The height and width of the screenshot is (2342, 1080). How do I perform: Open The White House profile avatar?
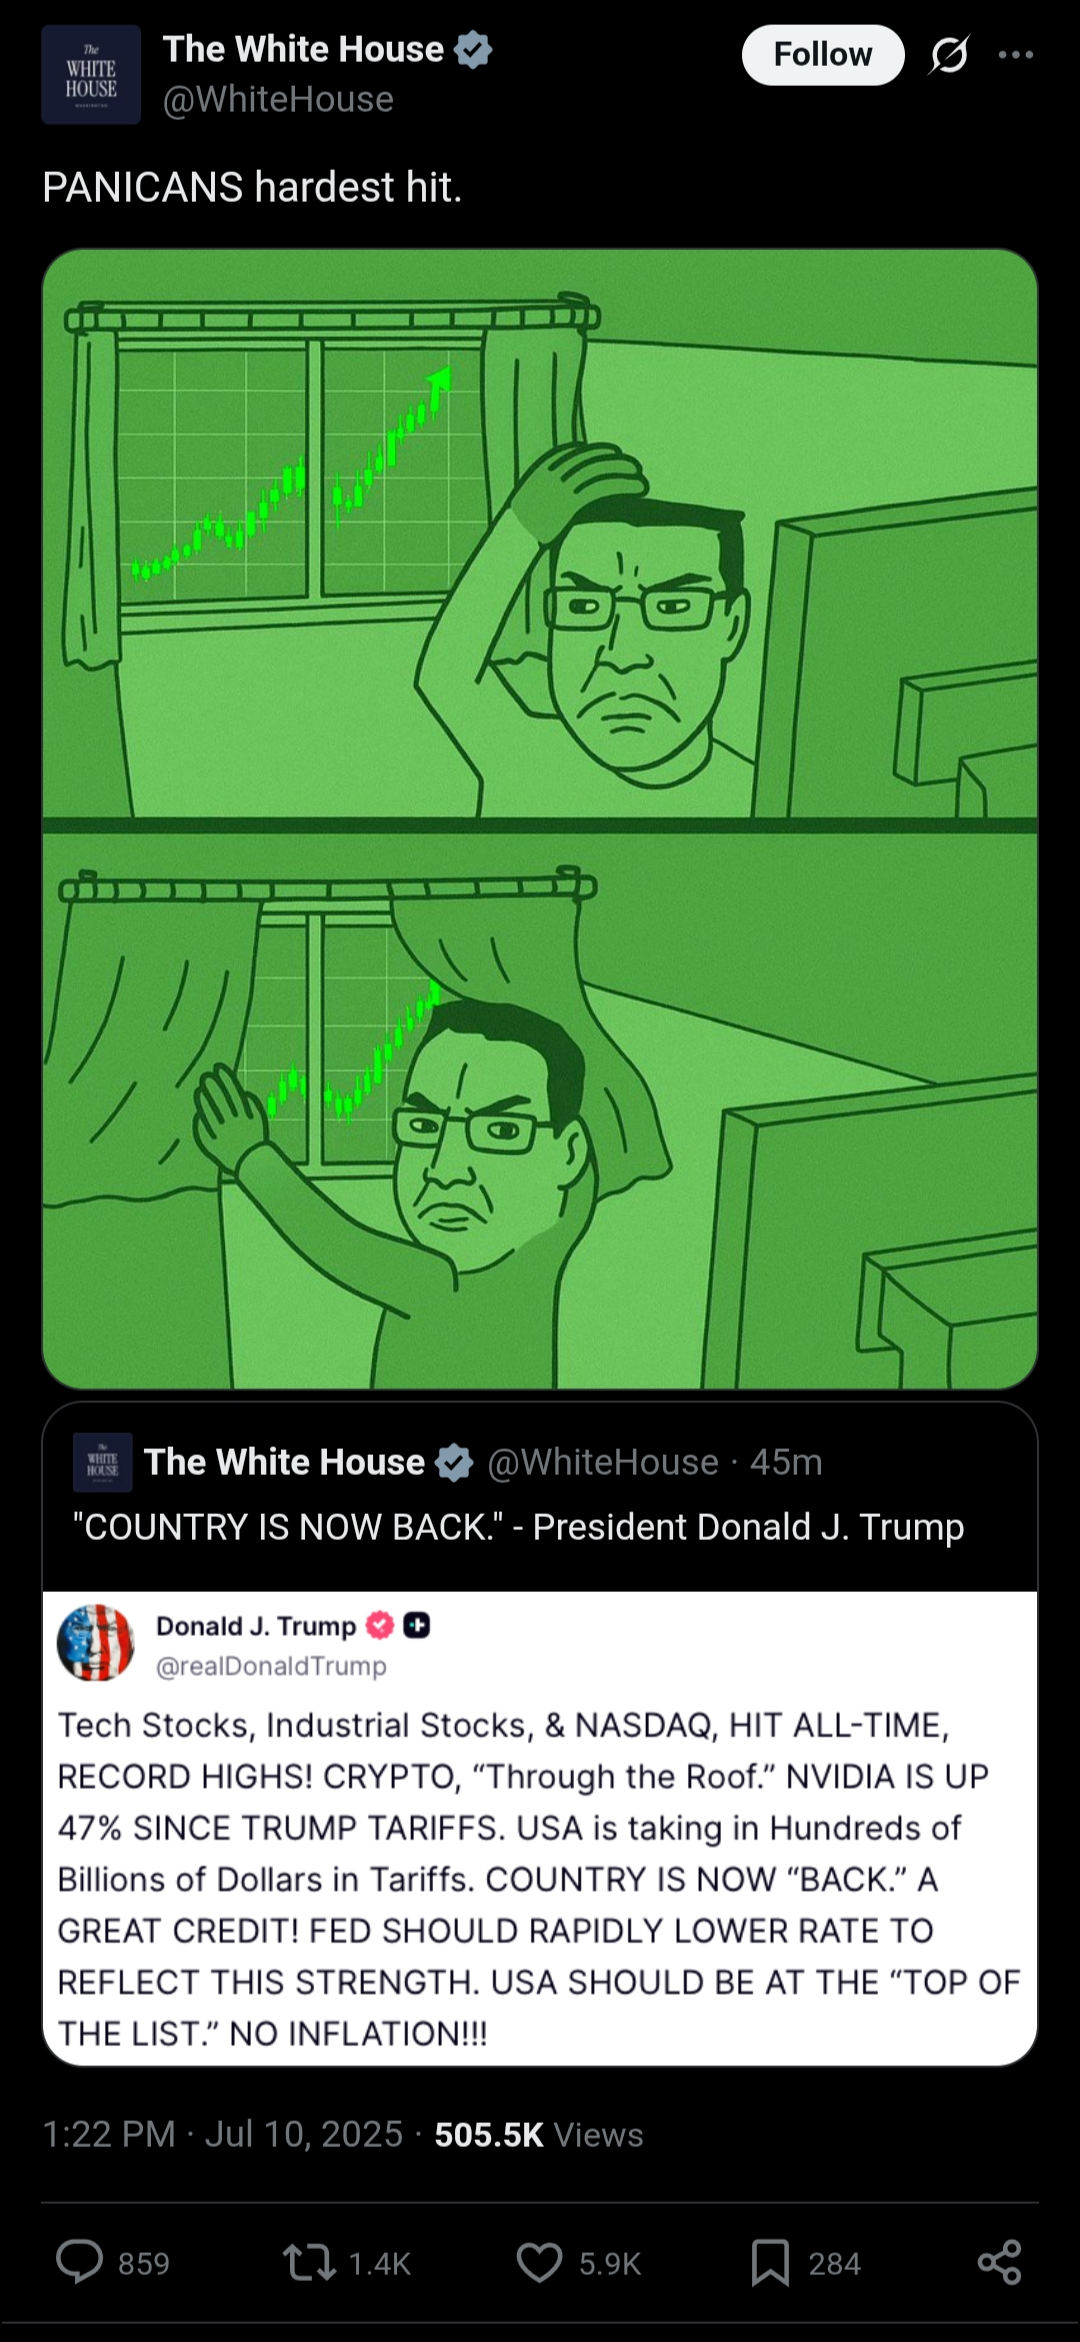pos(91,75)
